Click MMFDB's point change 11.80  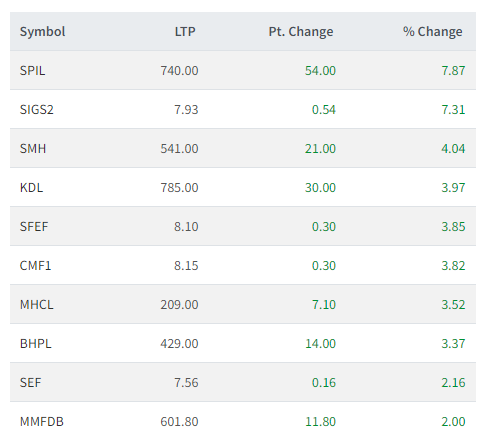320,422
